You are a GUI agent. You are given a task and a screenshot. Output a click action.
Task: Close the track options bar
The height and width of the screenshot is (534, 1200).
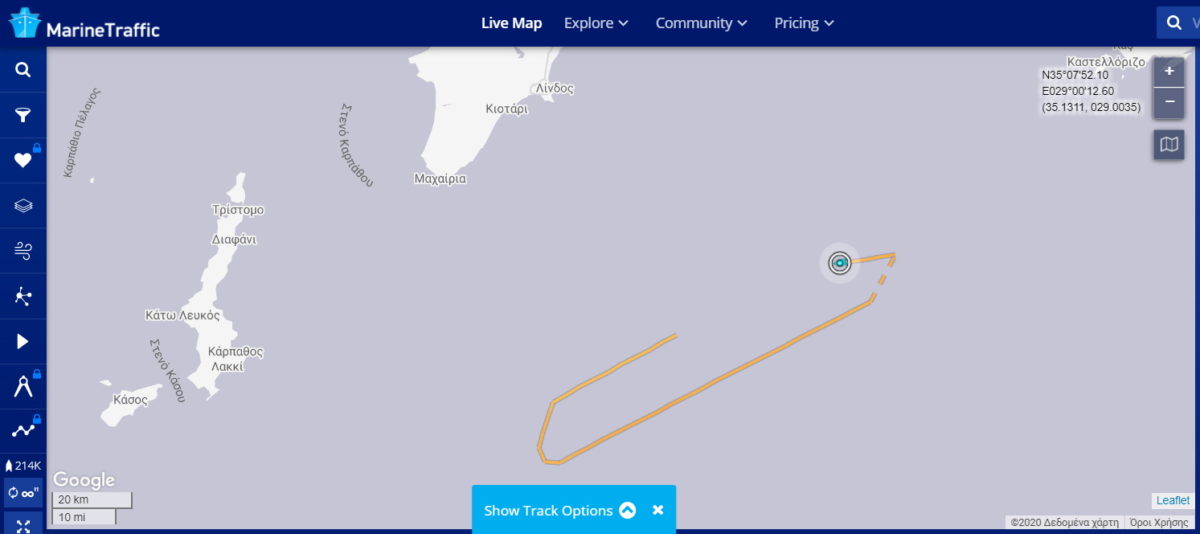(x=658, y=510)
